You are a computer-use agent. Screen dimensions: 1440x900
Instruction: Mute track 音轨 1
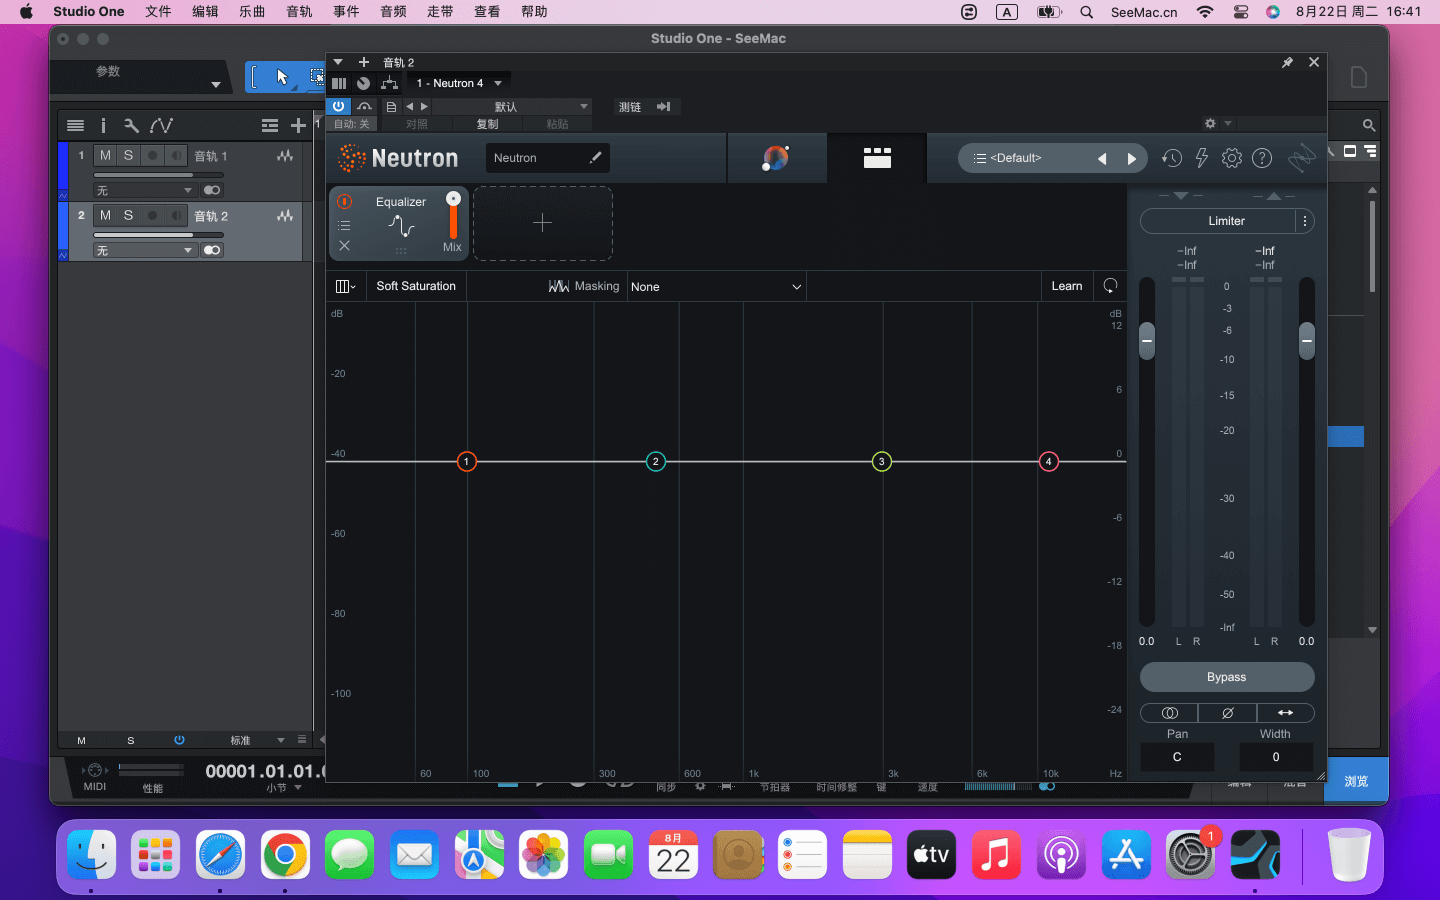(x=105, y=156)
